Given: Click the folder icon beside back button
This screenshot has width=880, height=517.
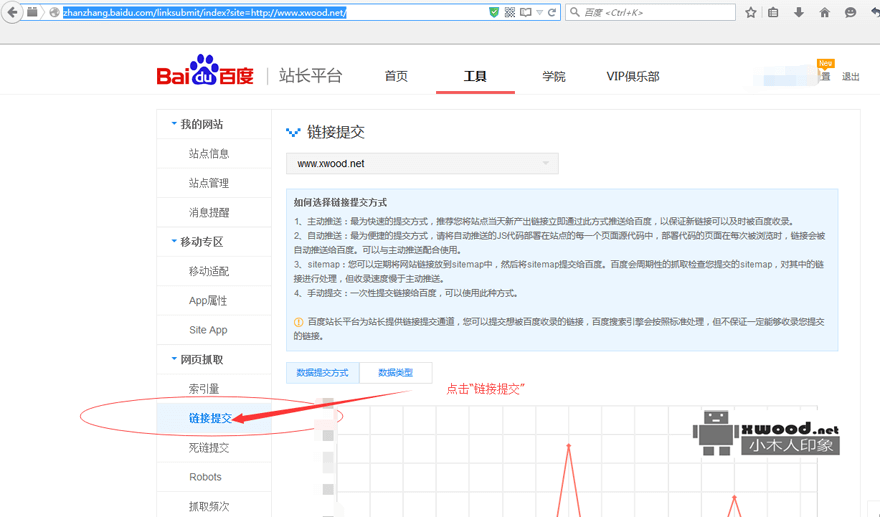Looking at the screenshot, I should [x=33, y=12].
